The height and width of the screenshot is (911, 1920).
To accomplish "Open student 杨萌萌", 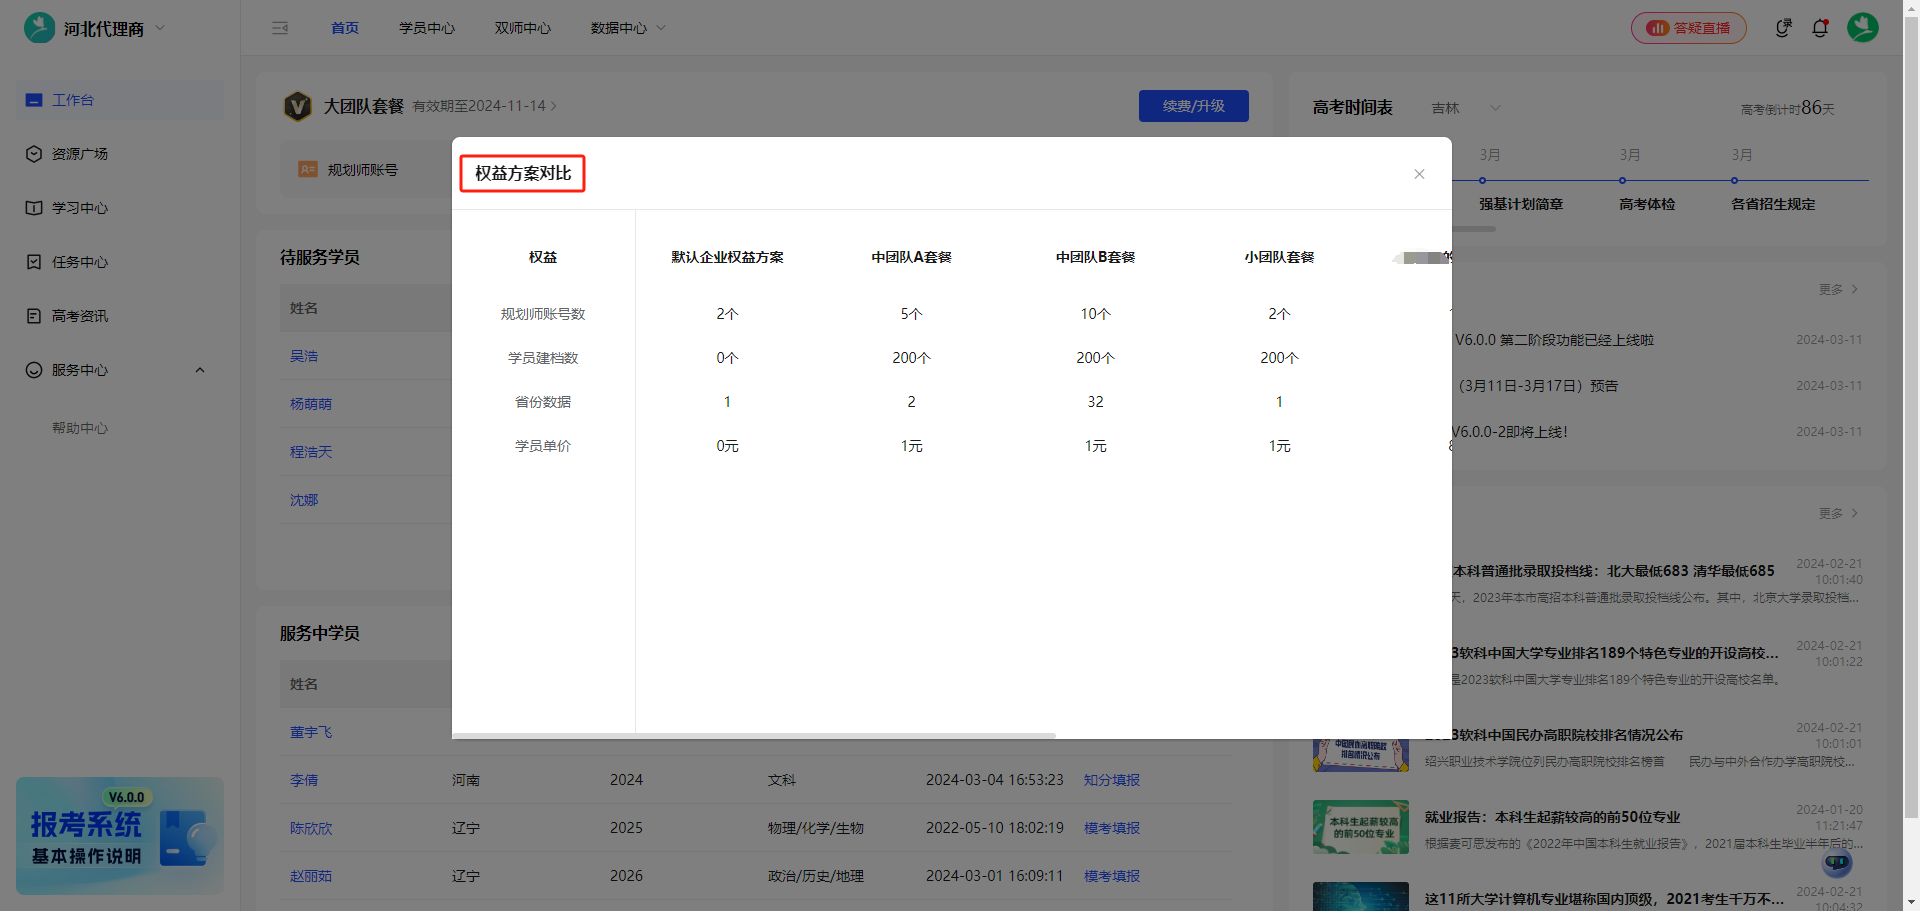I will click(311, 404).
